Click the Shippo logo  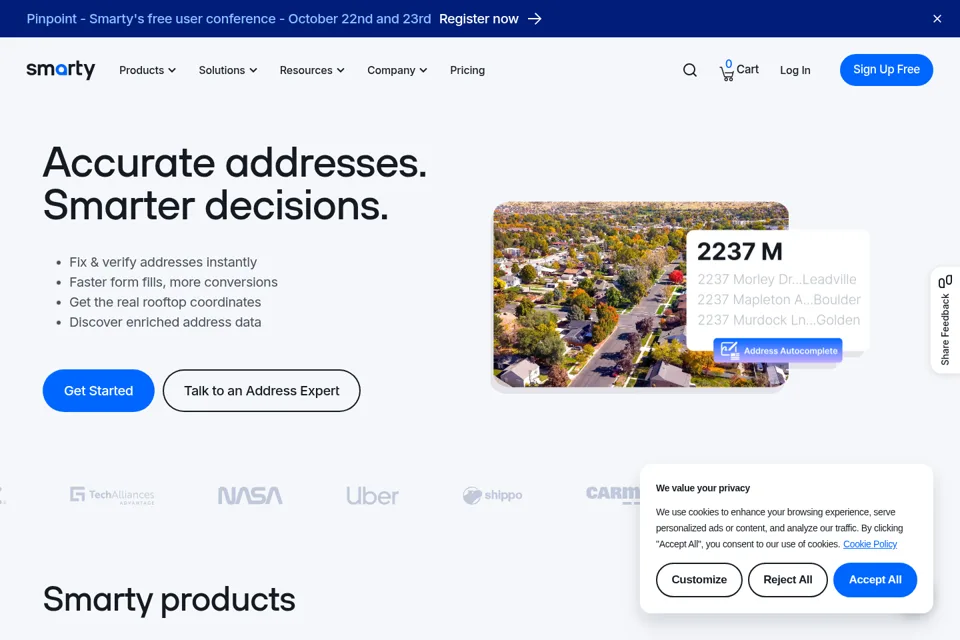click(492, 495)
